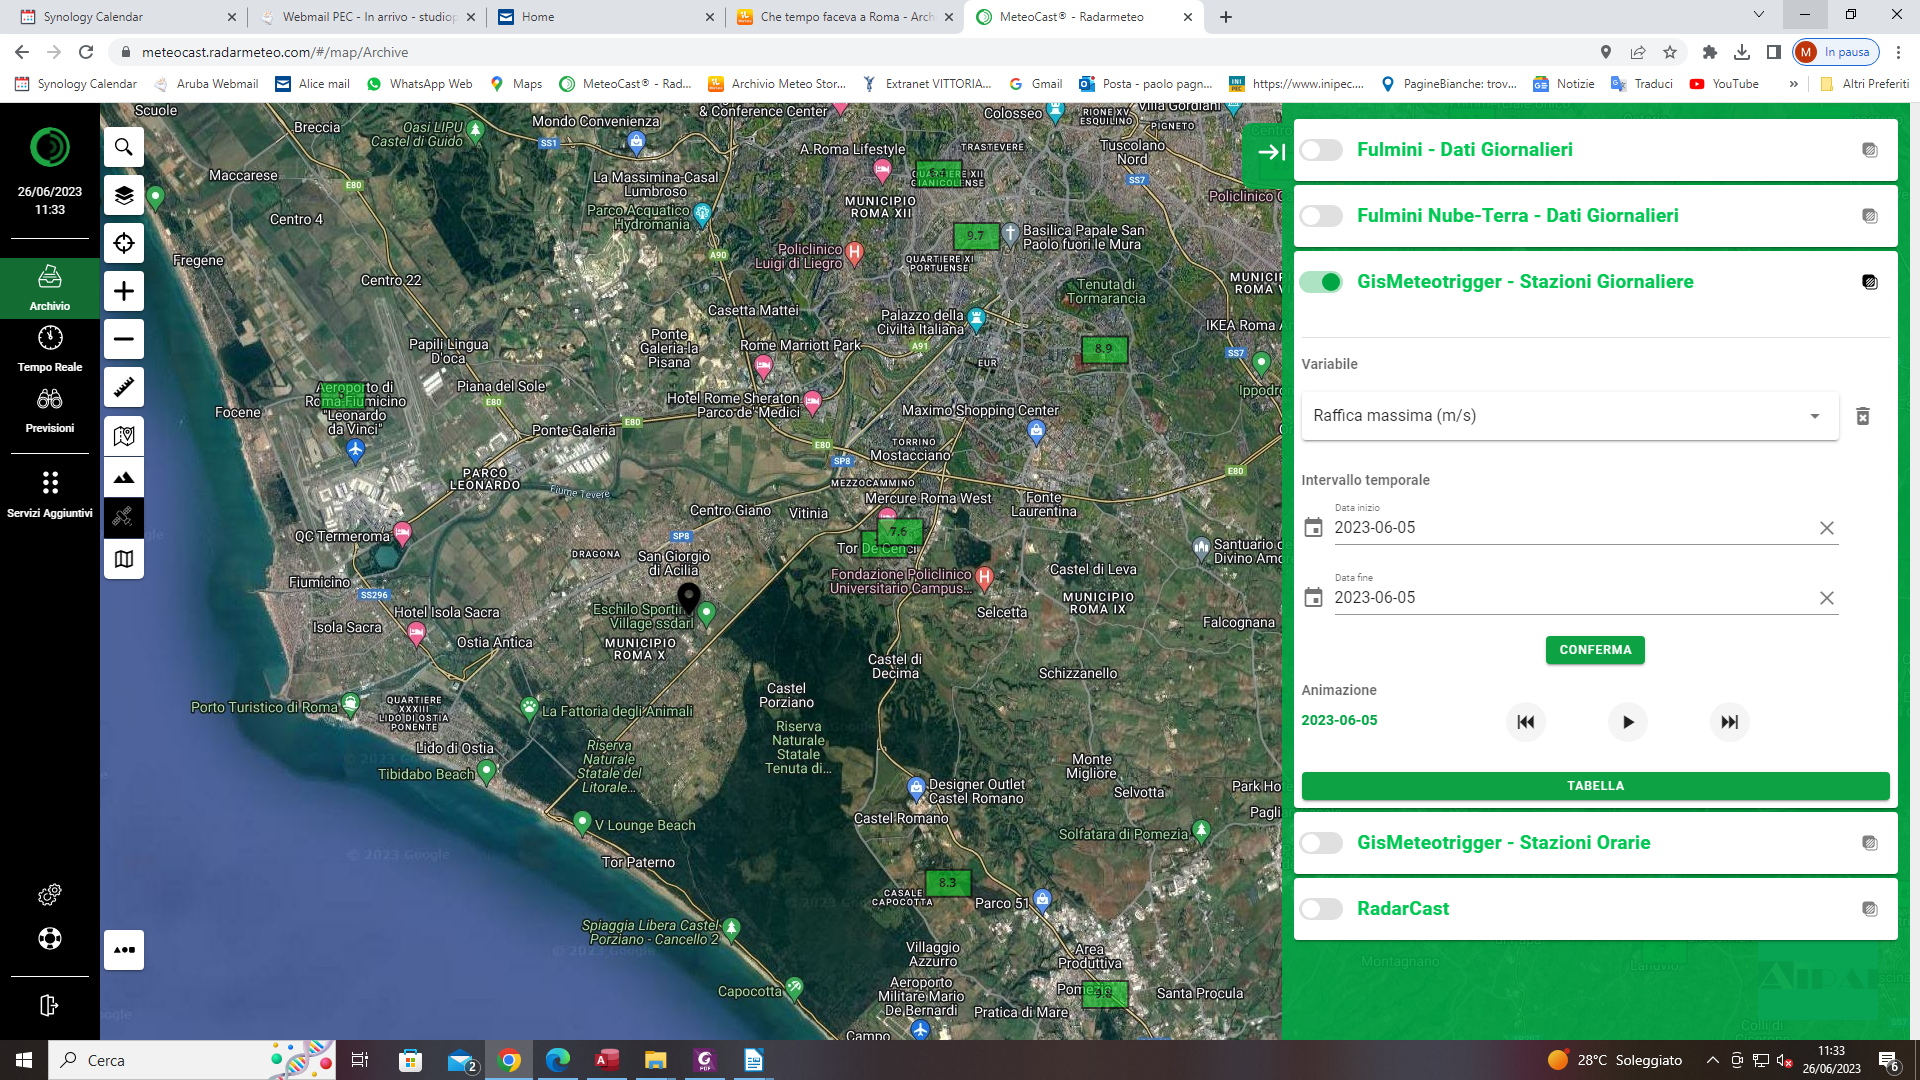Center map on current location

pyautogui.click(x=124, y=243)
